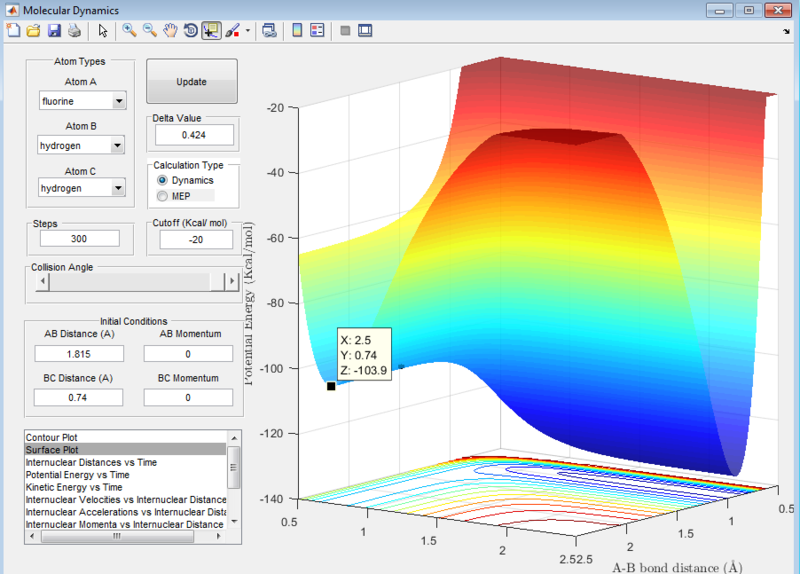
Task: Enable the Rotate 3D tool
Action: [190, 31]
